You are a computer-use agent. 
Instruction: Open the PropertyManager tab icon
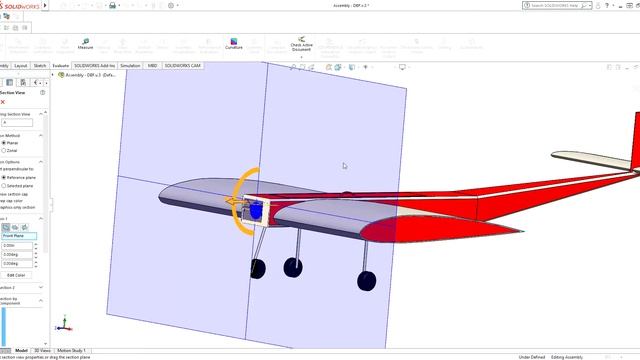coord(9,83)
